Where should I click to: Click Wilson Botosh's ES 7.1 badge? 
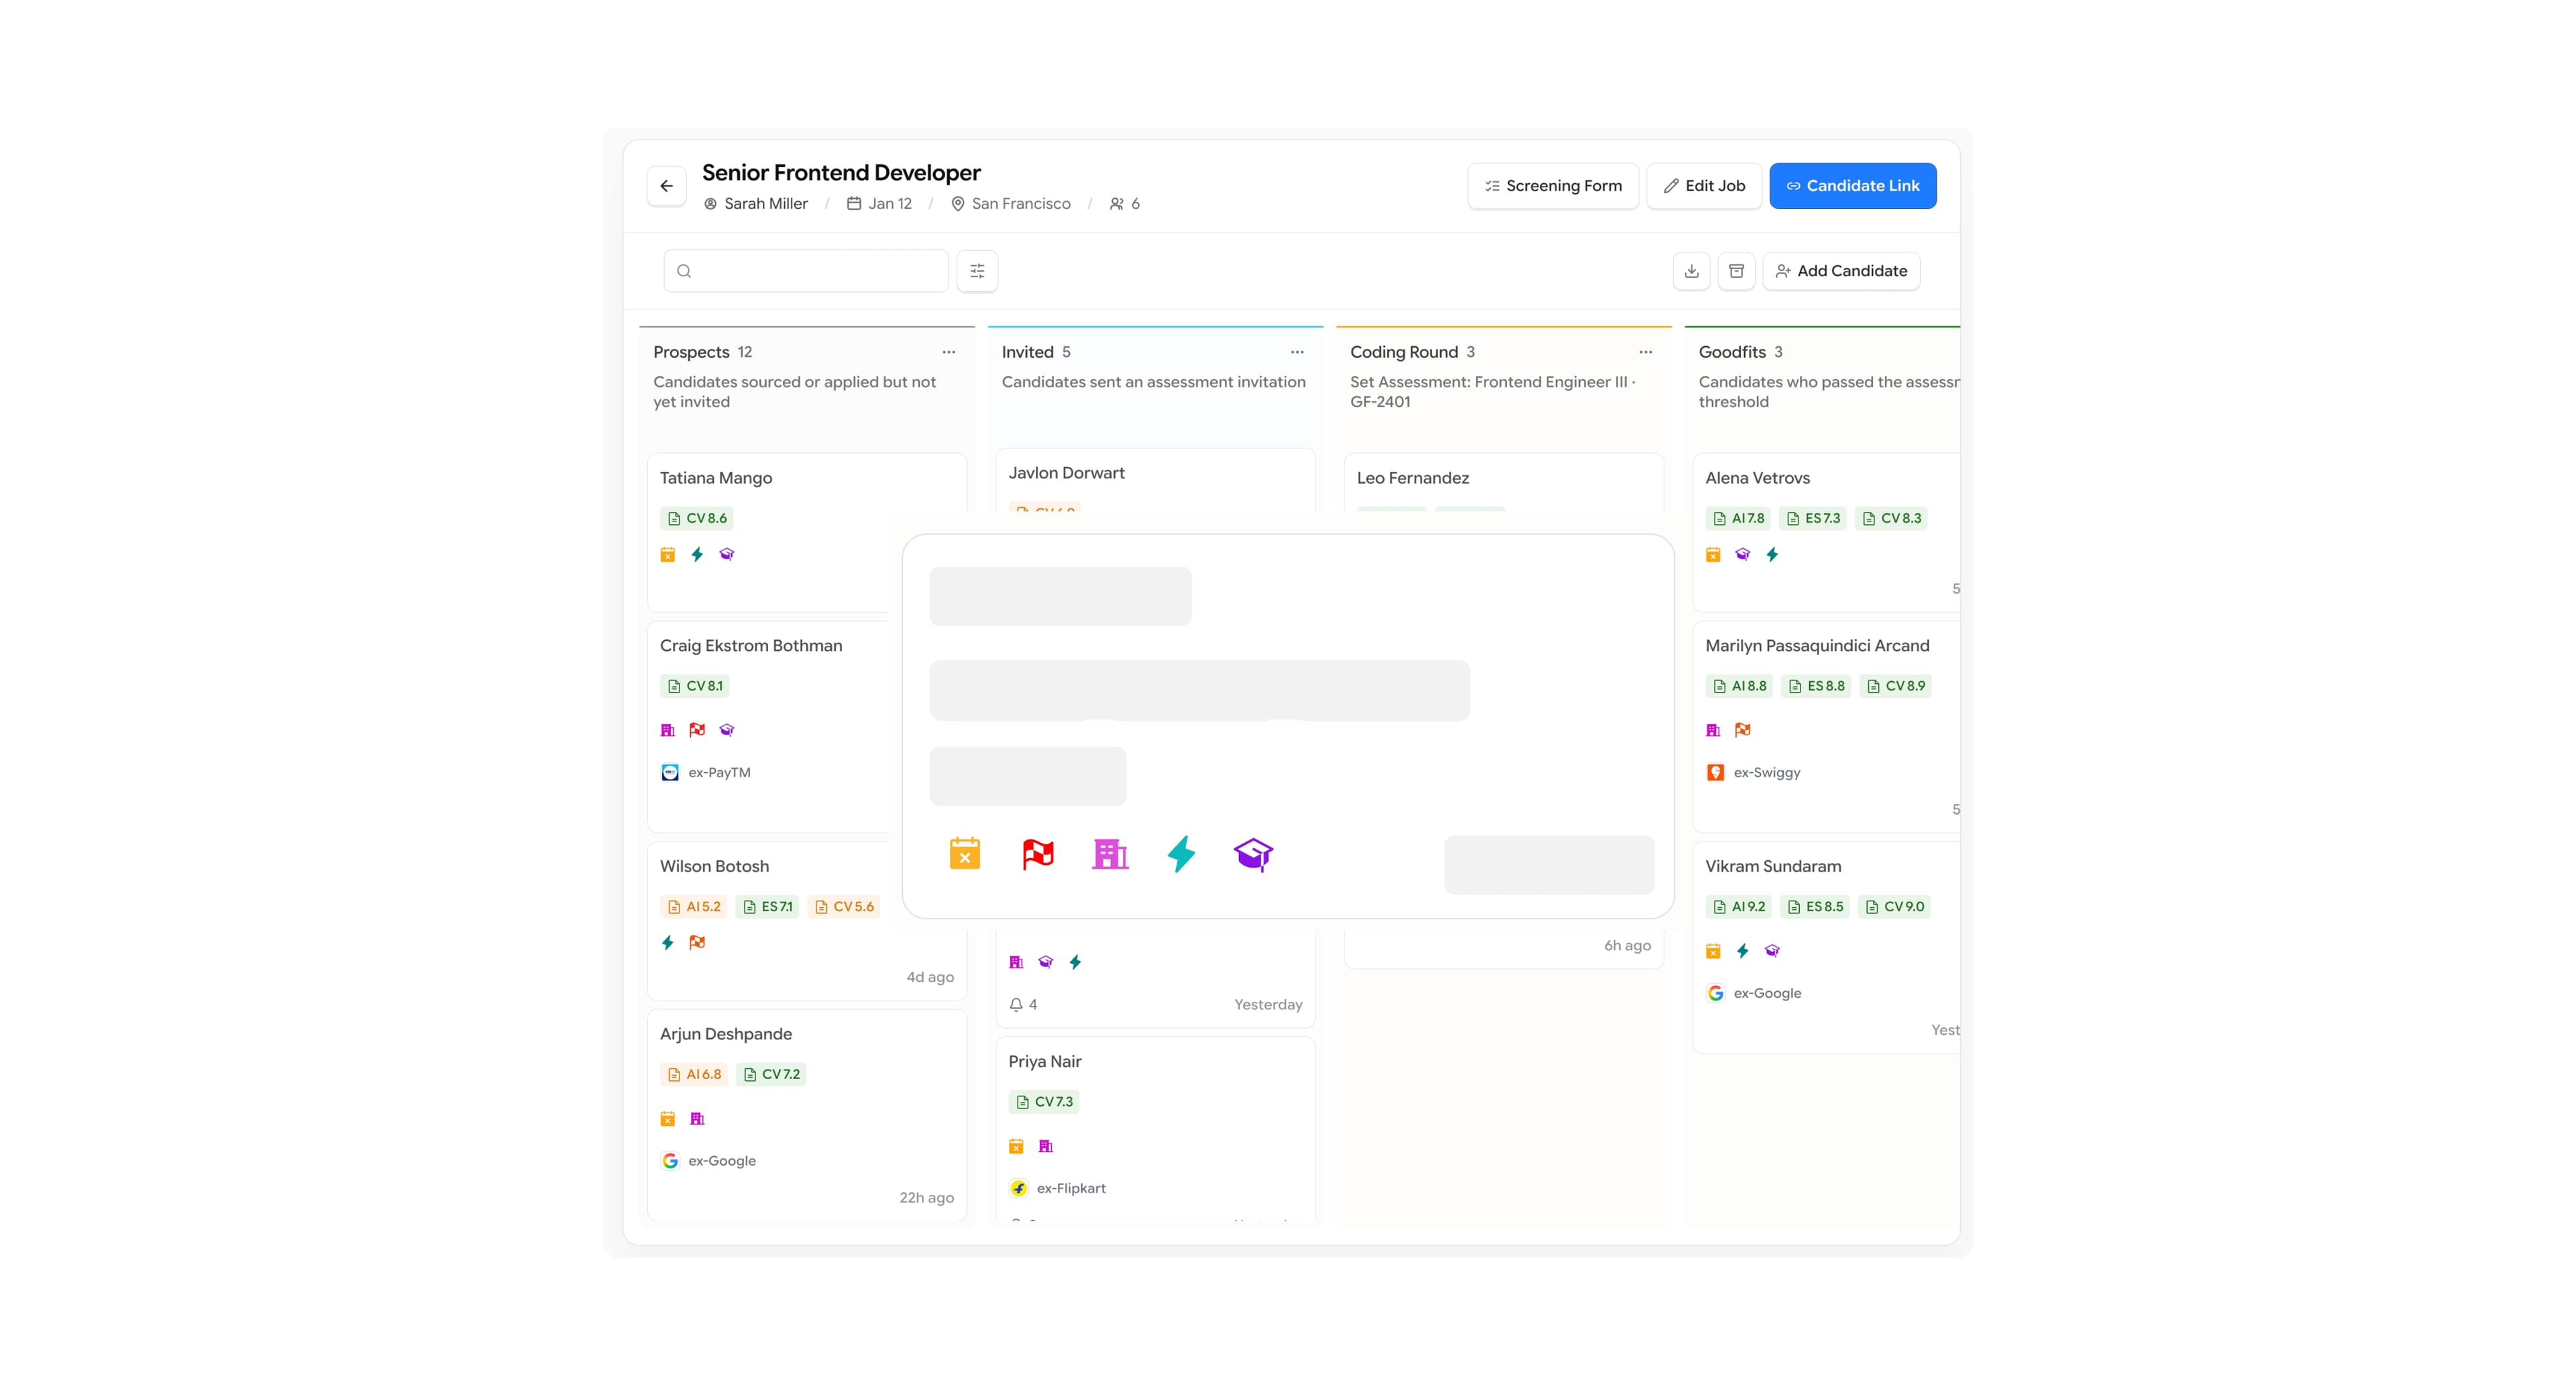click(x=767, y=907)
